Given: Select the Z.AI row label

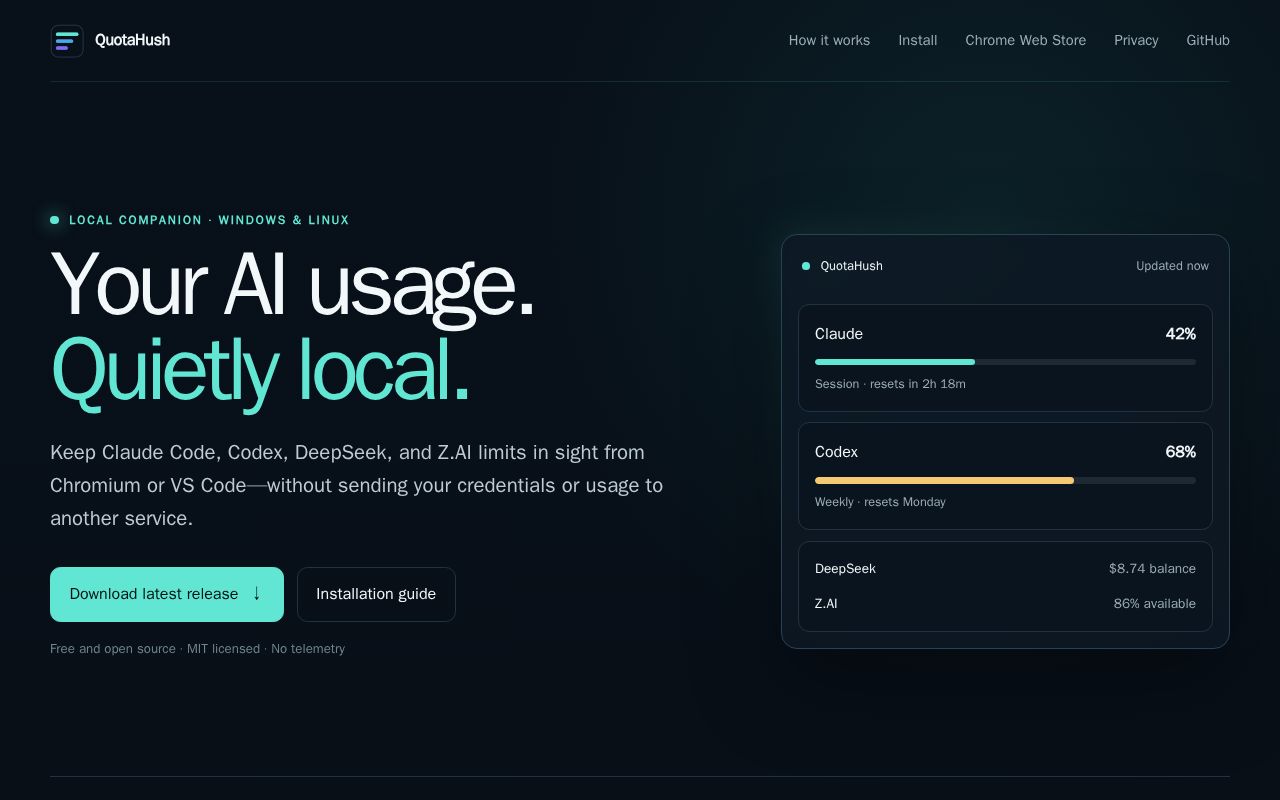Looking at the screenshot, I should pos(826,604).
